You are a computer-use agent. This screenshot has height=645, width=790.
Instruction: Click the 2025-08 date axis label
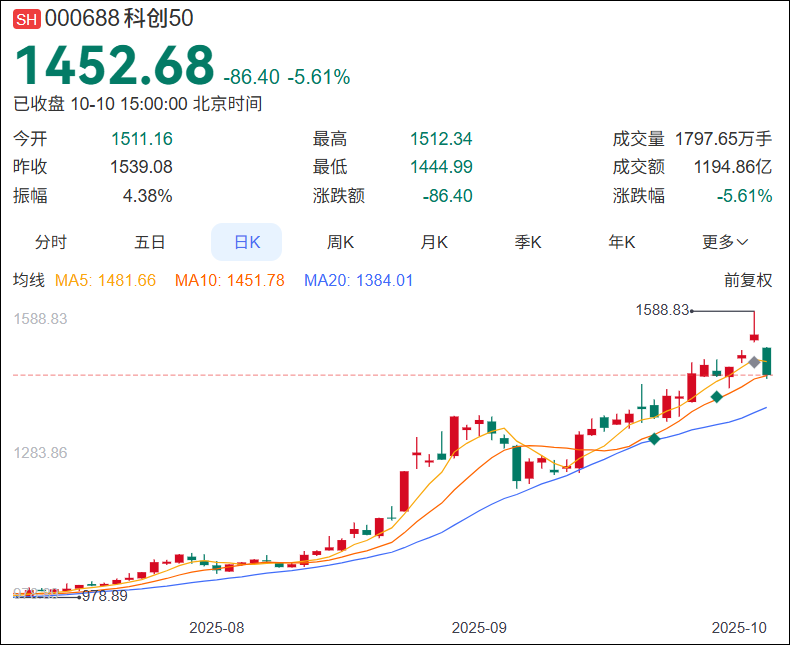[217, 628]
